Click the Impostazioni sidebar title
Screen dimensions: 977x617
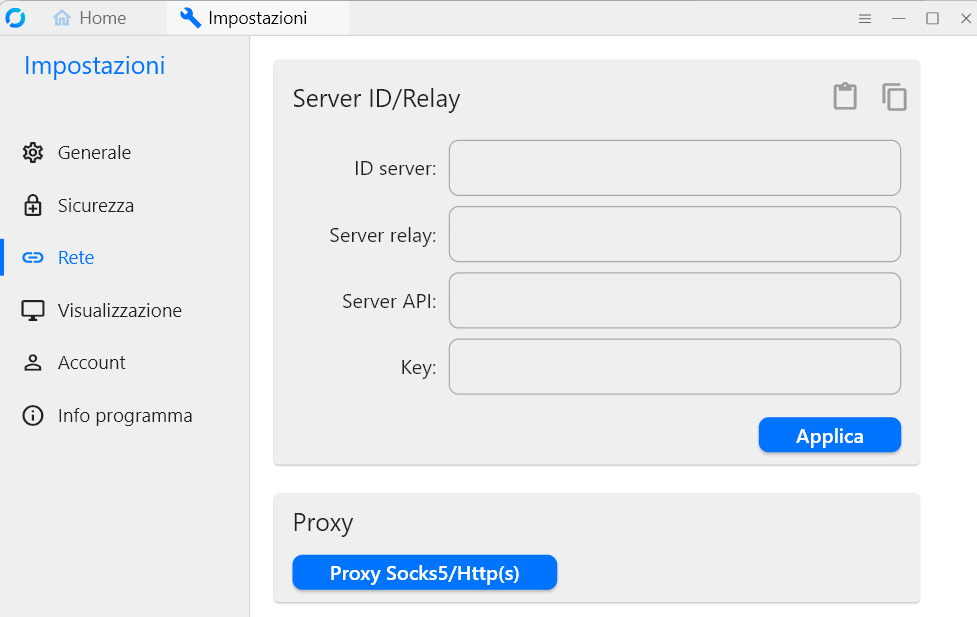pyautogui.click(x=95, y=65)
